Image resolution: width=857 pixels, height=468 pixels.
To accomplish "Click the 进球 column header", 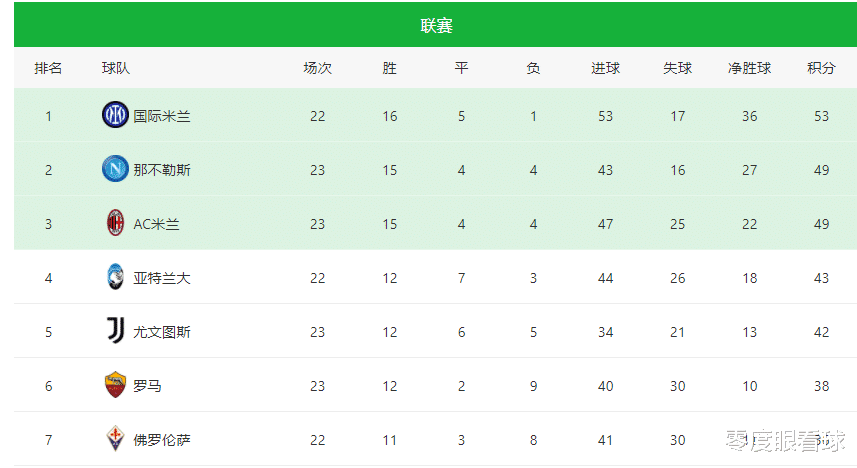I will click(x=605, y=68).
